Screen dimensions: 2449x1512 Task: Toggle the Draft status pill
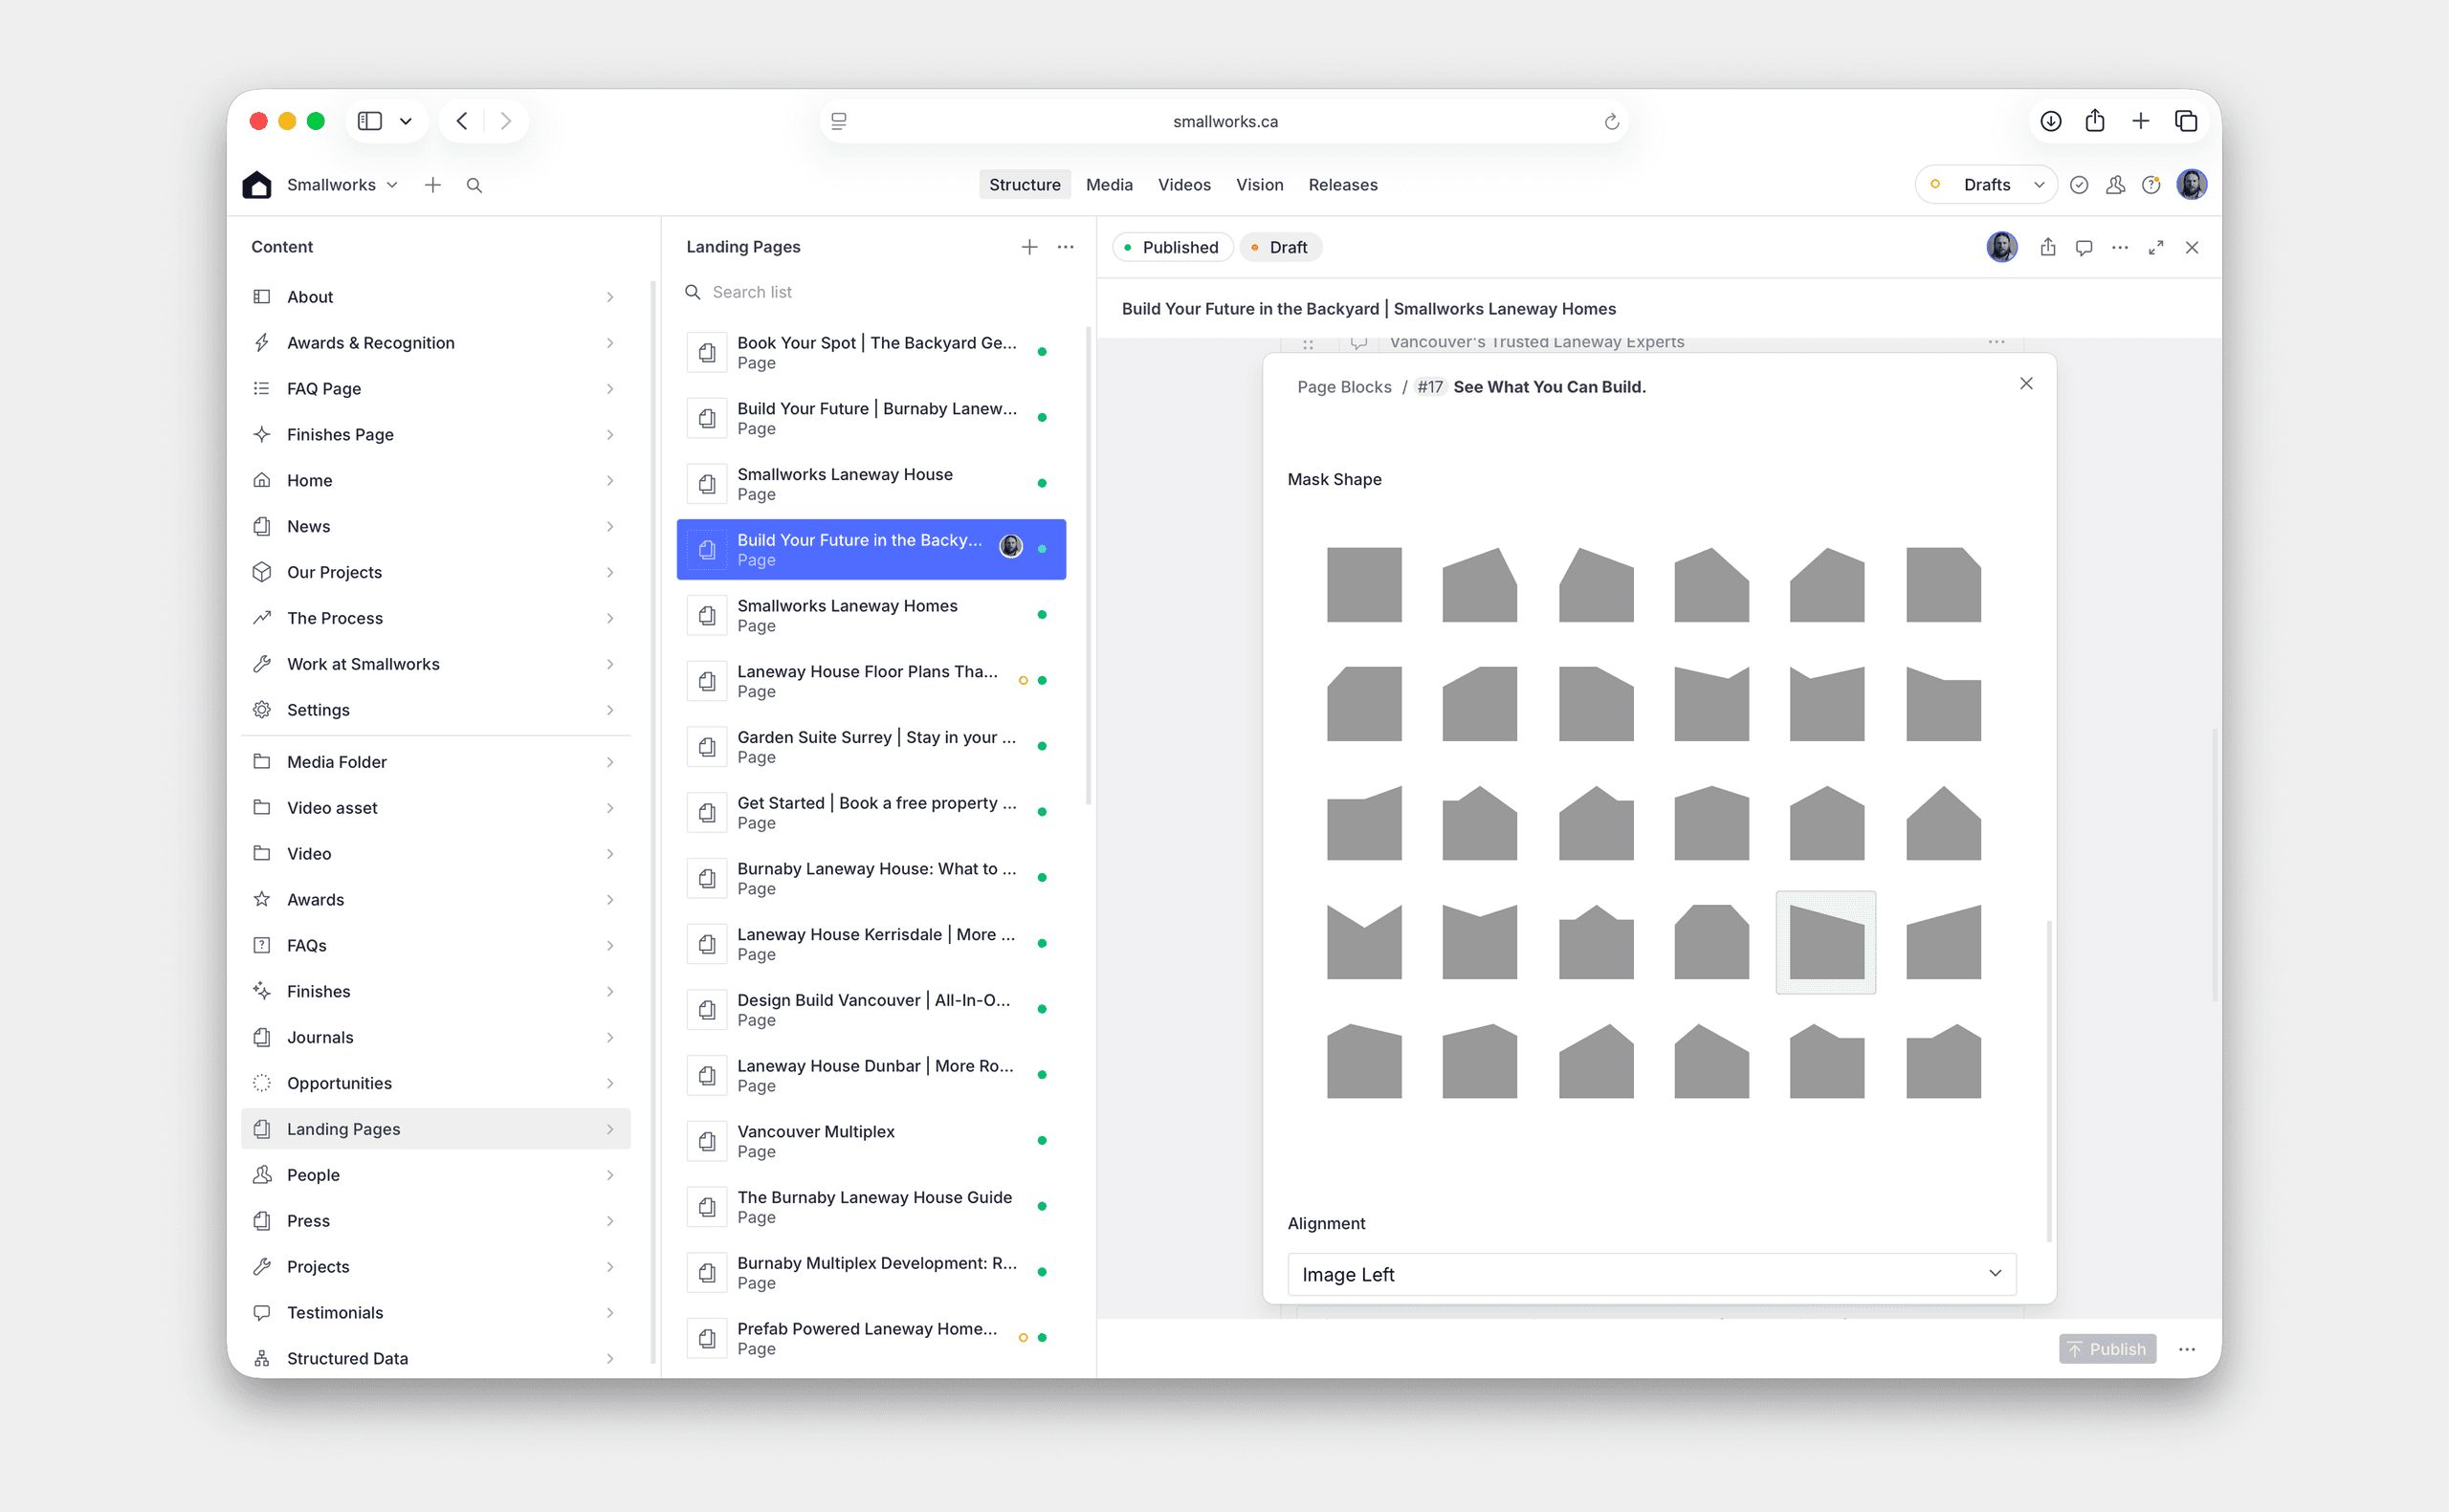coord(1280,247)
